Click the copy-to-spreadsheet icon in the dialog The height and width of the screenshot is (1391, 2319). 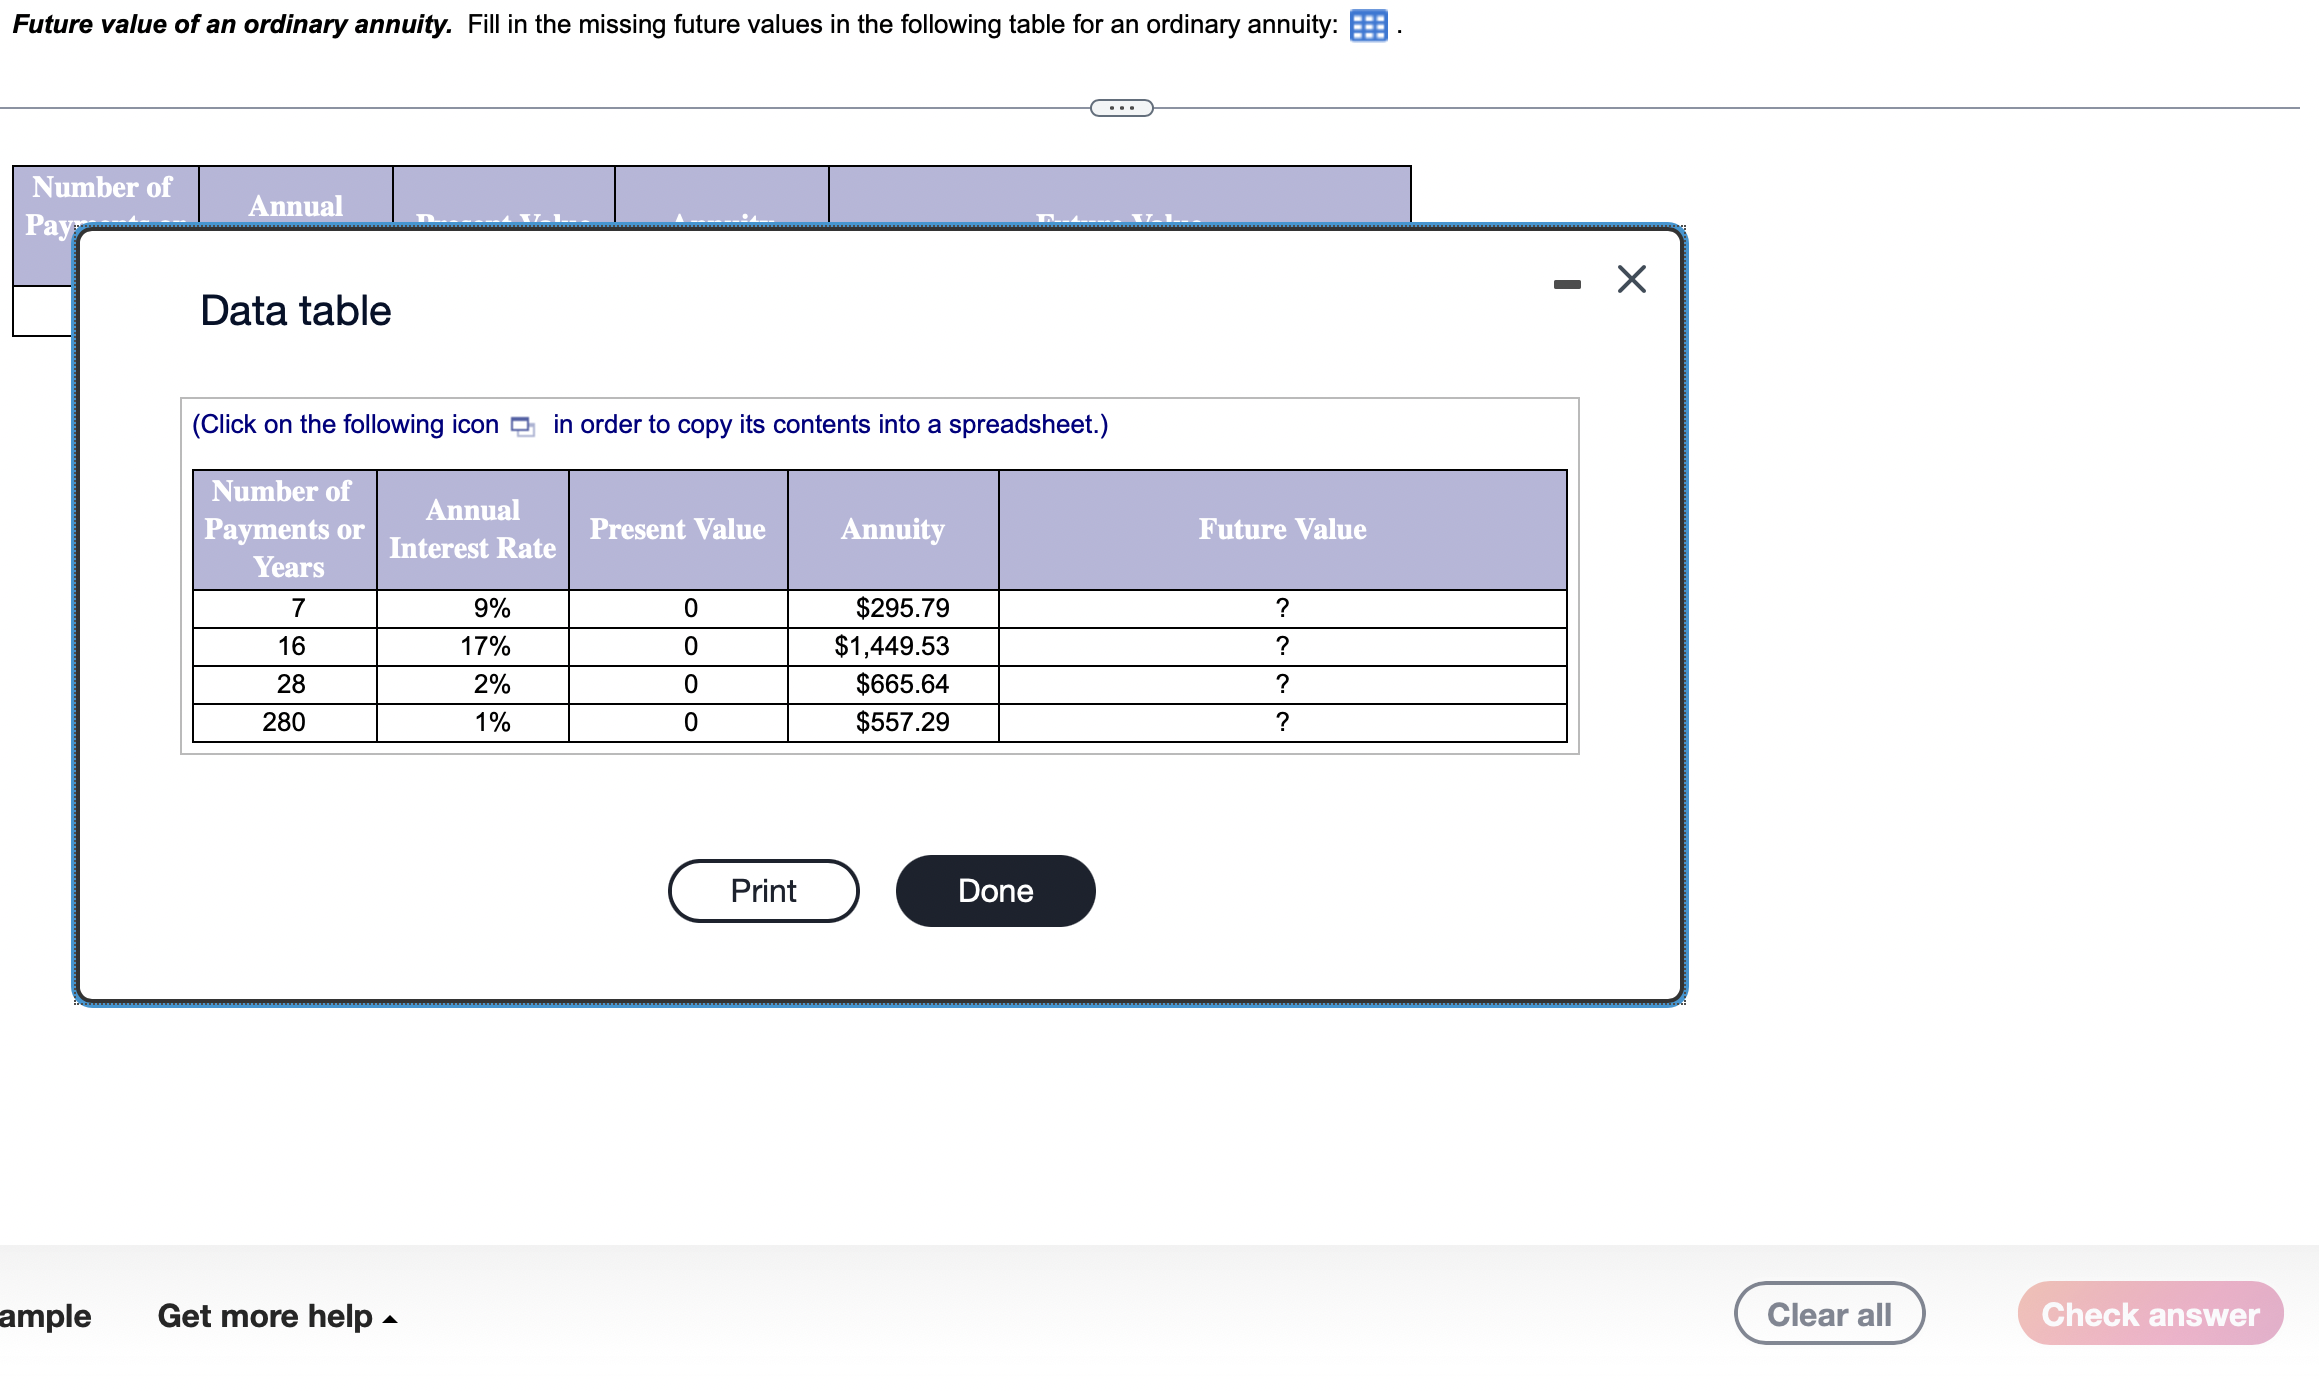coord(521,425)
